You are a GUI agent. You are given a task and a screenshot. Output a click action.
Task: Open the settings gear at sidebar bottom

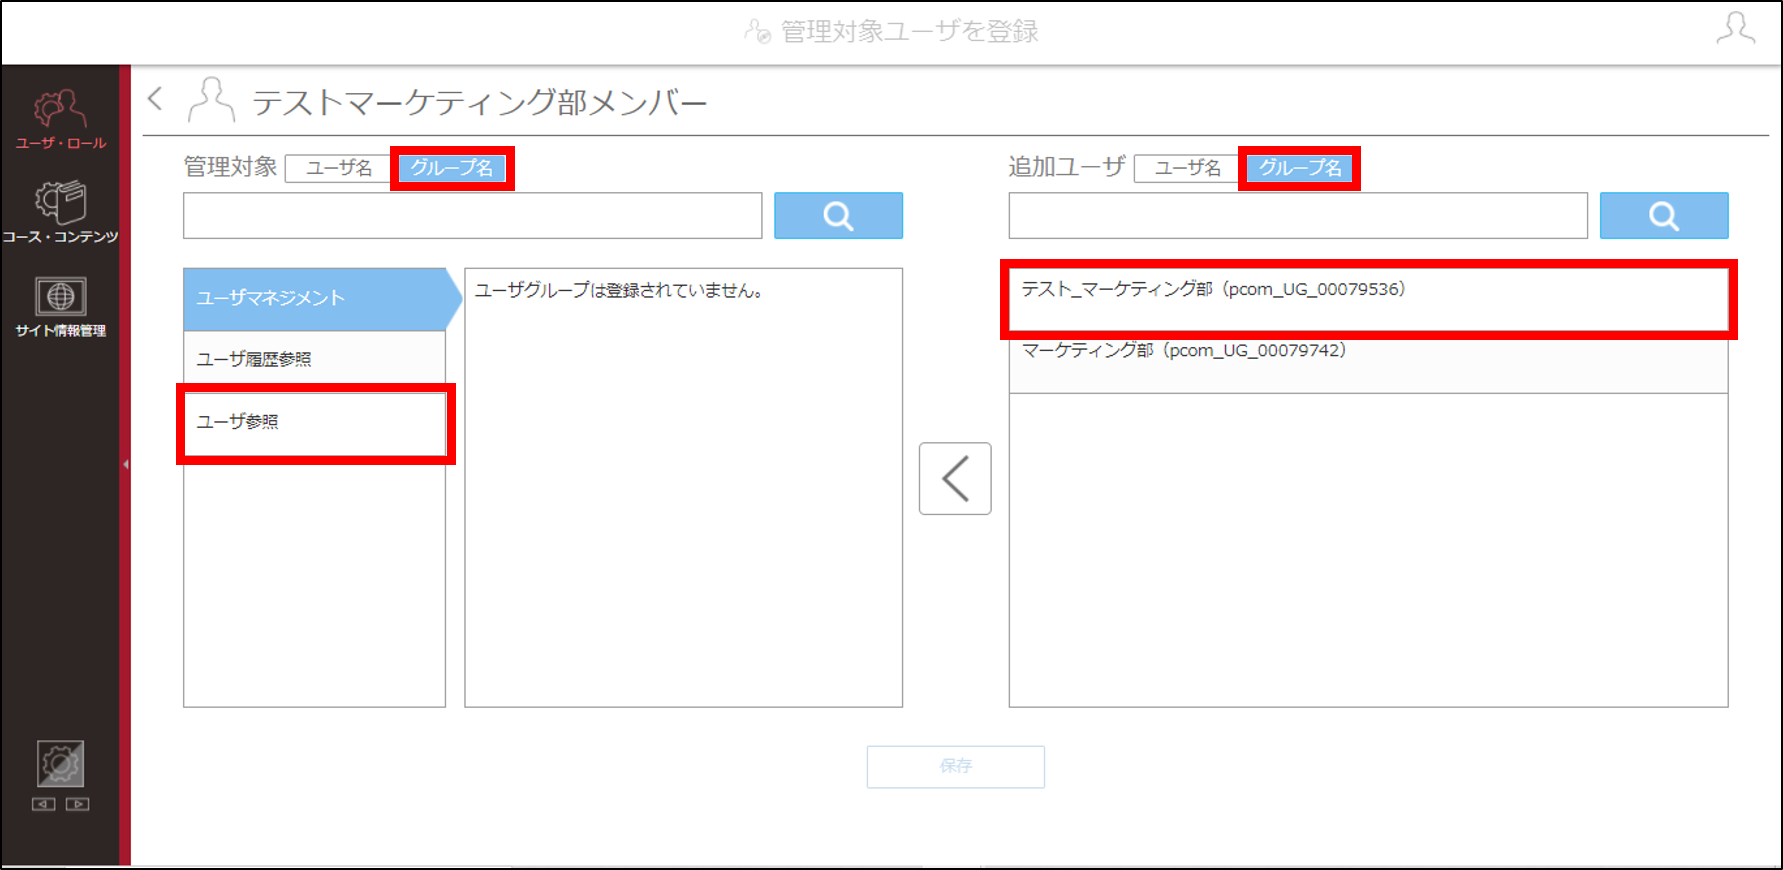coord(60,765)
